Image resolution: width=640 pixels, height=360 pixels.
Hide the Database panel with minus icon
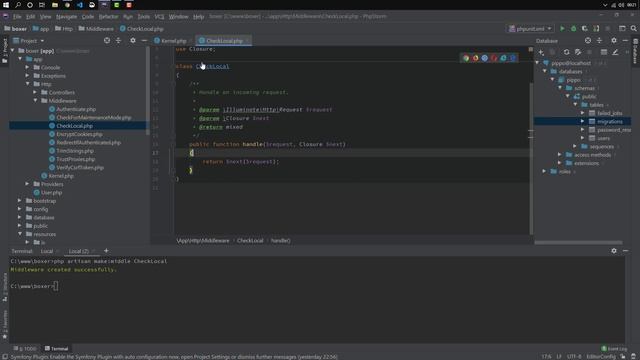point(625,40)
